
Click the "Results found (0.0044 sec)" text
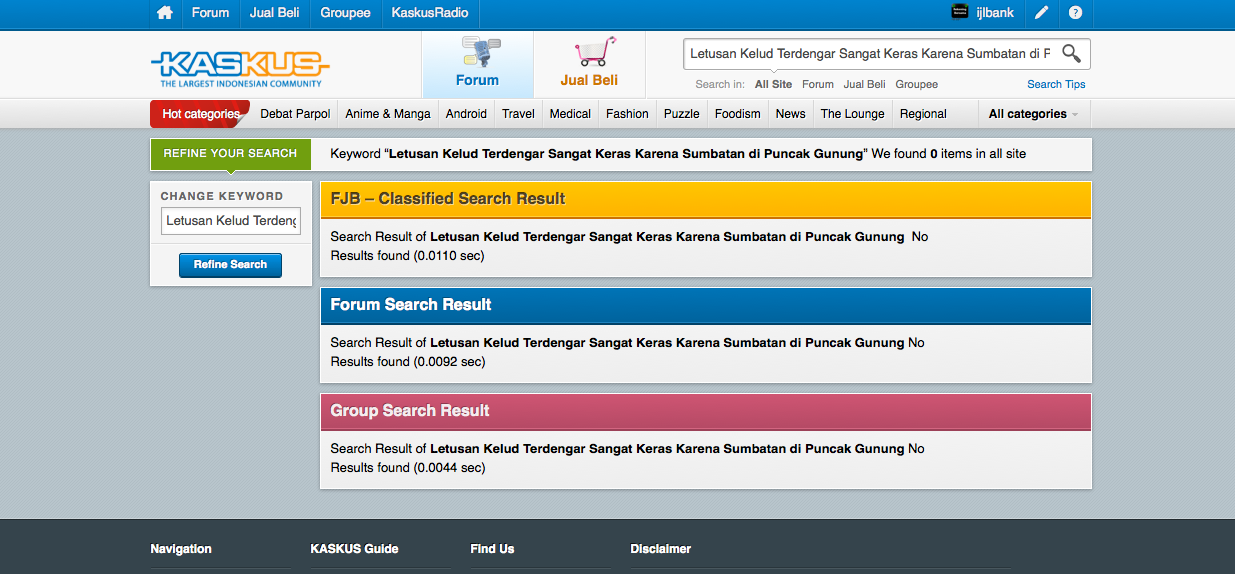coord(408,468)
